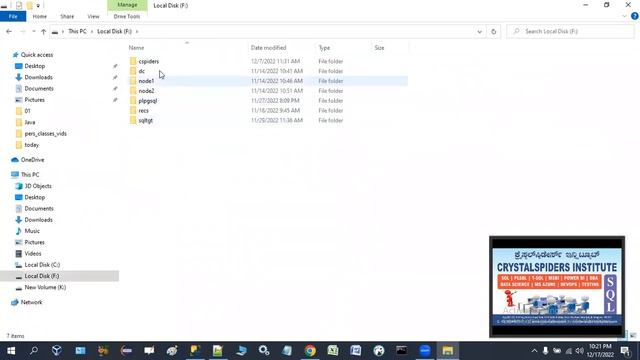Switch to the Share ribbon tab
640x360 pixels.
[x=67, y=16]
